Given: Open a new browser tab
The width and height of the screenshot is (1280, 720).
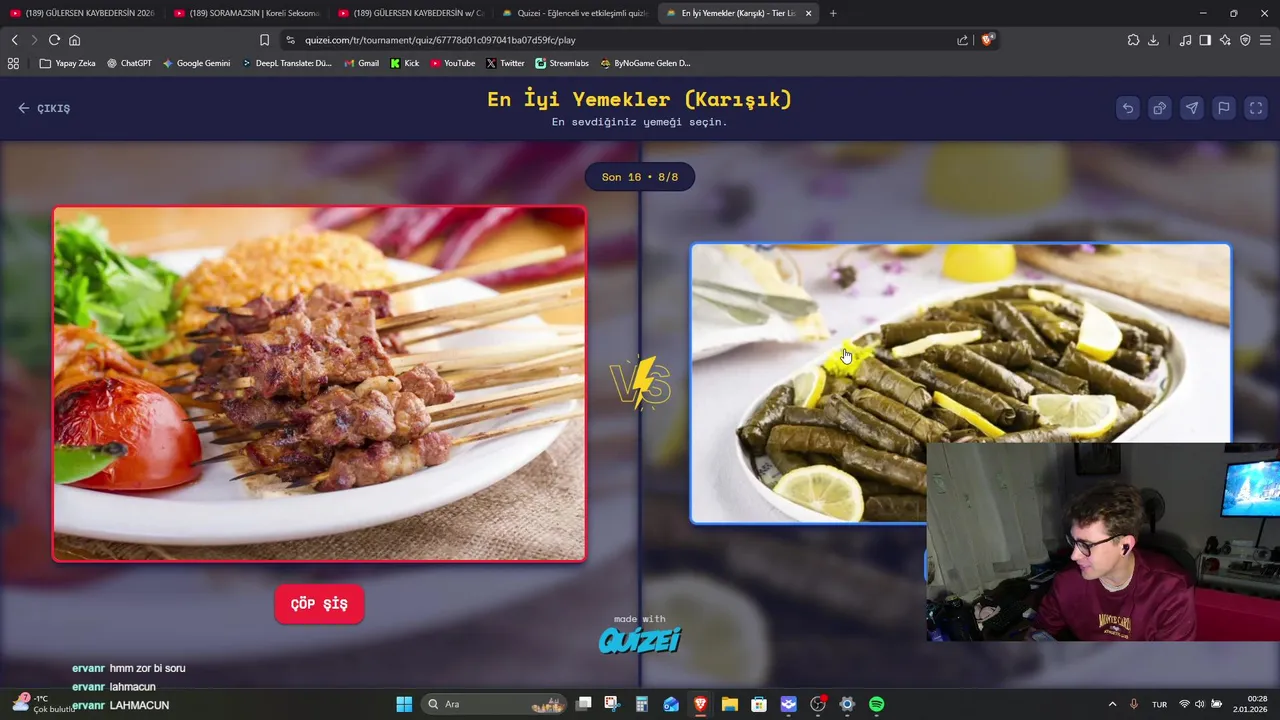Looking at the screenshot, I should click(x=833, y=13).
